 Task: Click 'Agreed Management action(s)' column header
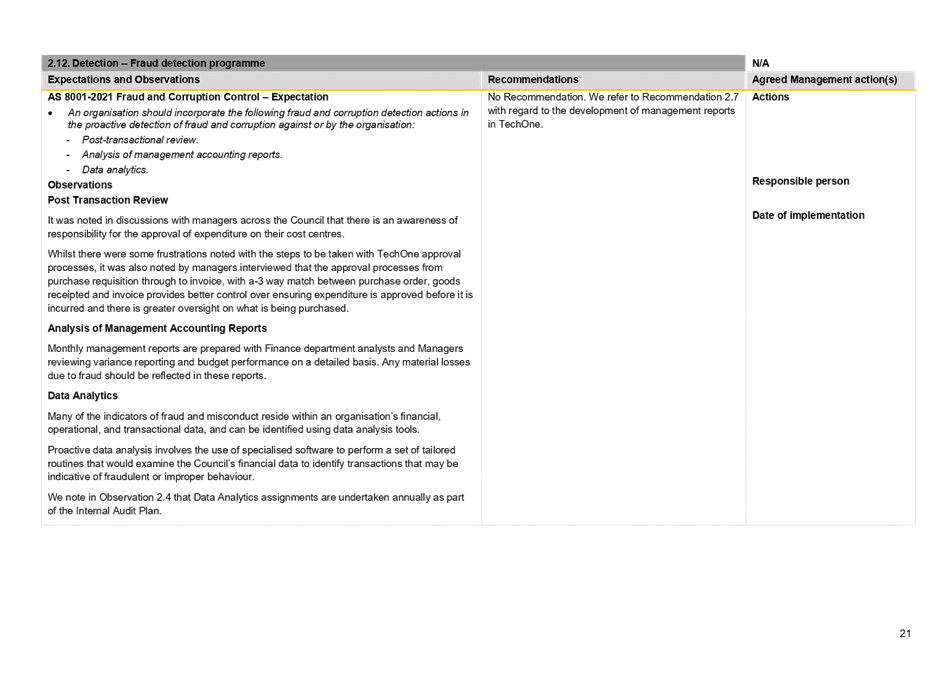(x=824, y=80)
